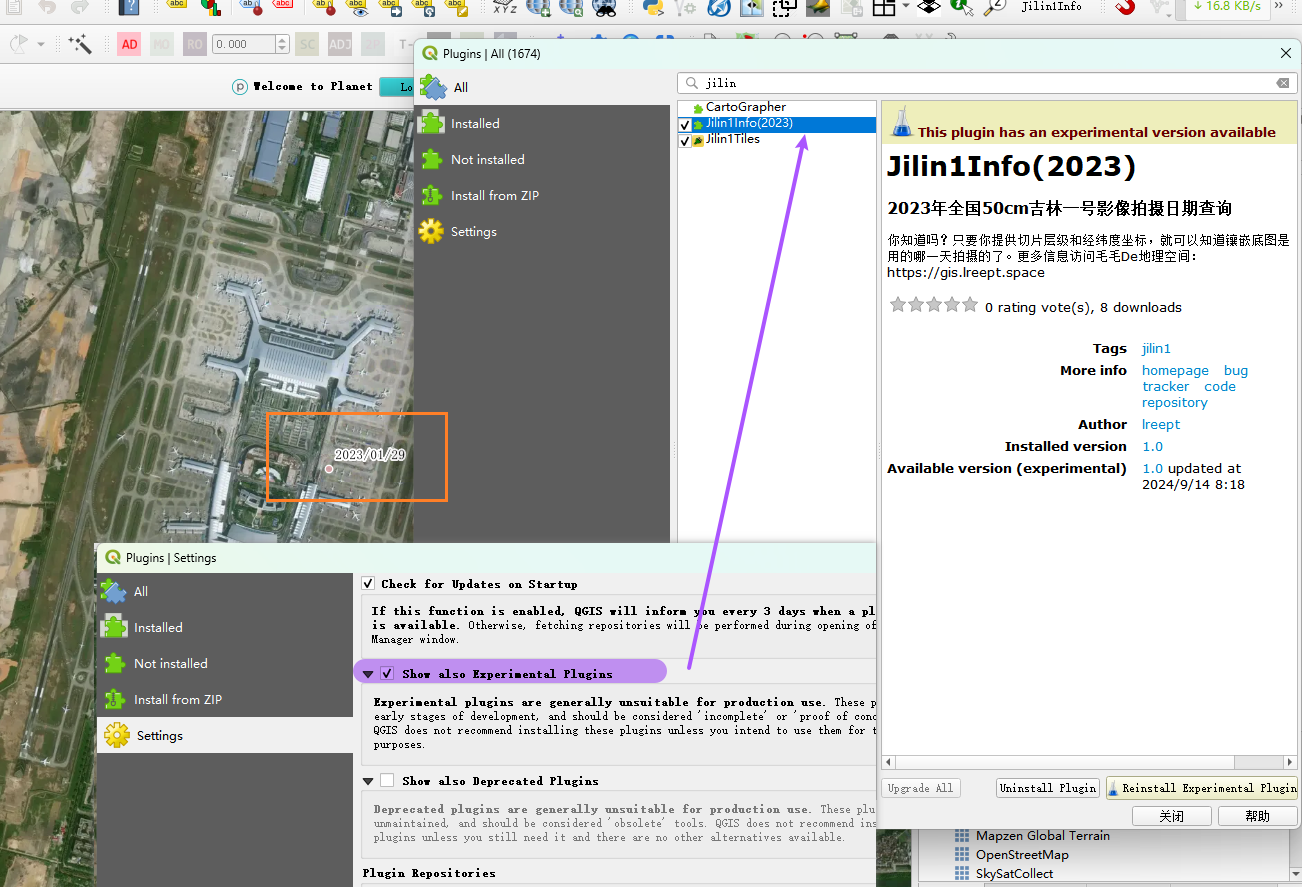
Task: Click the author lreept link
Action: [1161, 424]
